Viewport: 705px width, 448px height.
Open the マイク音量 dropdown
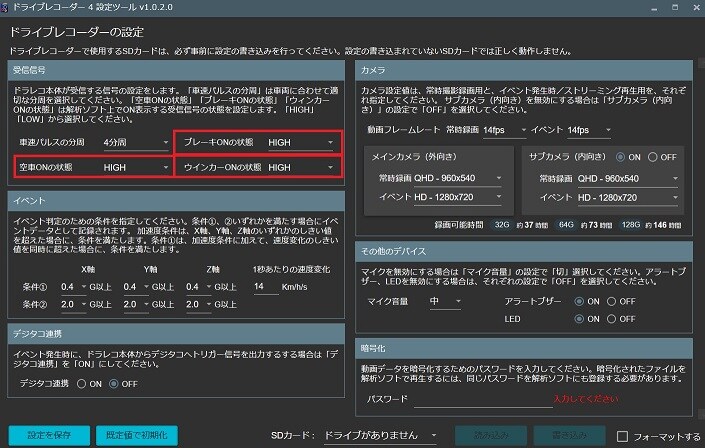(x=445, y=301)
